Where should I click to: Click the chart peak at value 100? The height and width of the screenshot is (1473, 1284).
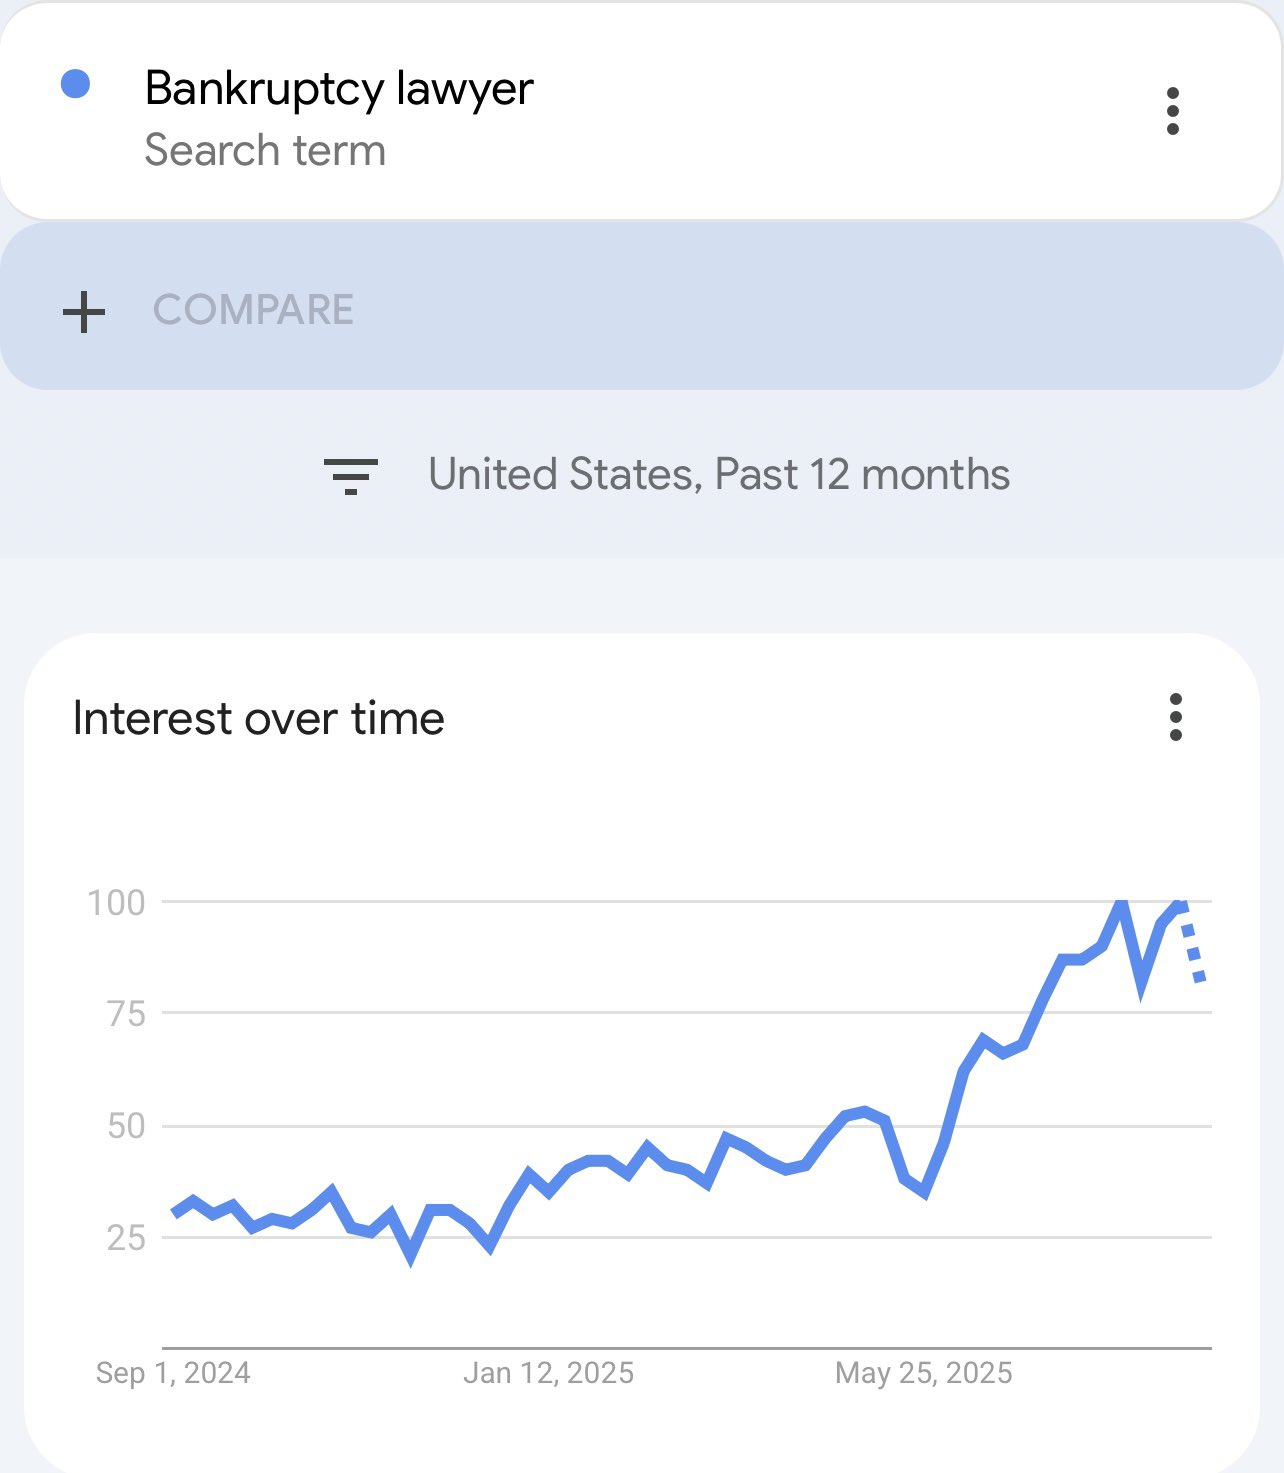pos(1121,904)
